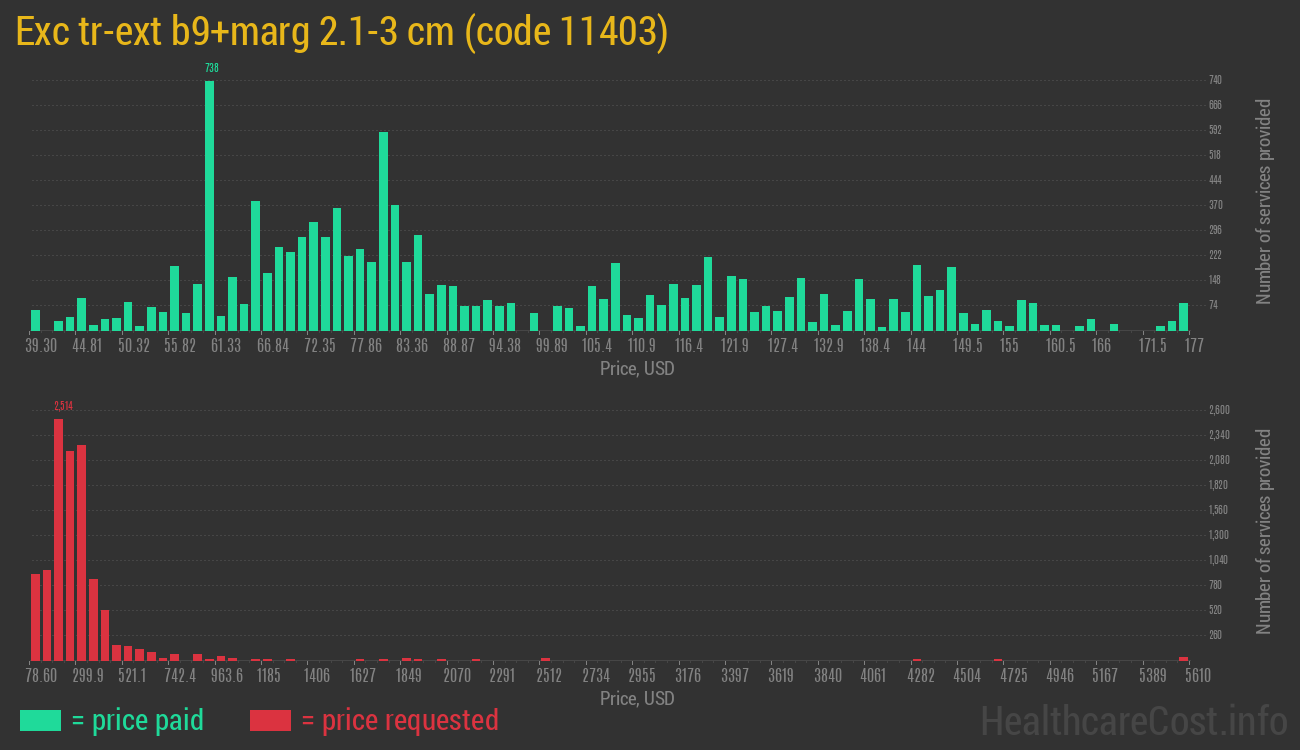Screen dimensions: 1300x750
Task: Click the 'Price, USD' label under green chart
Action: click(x=637, y=369)
